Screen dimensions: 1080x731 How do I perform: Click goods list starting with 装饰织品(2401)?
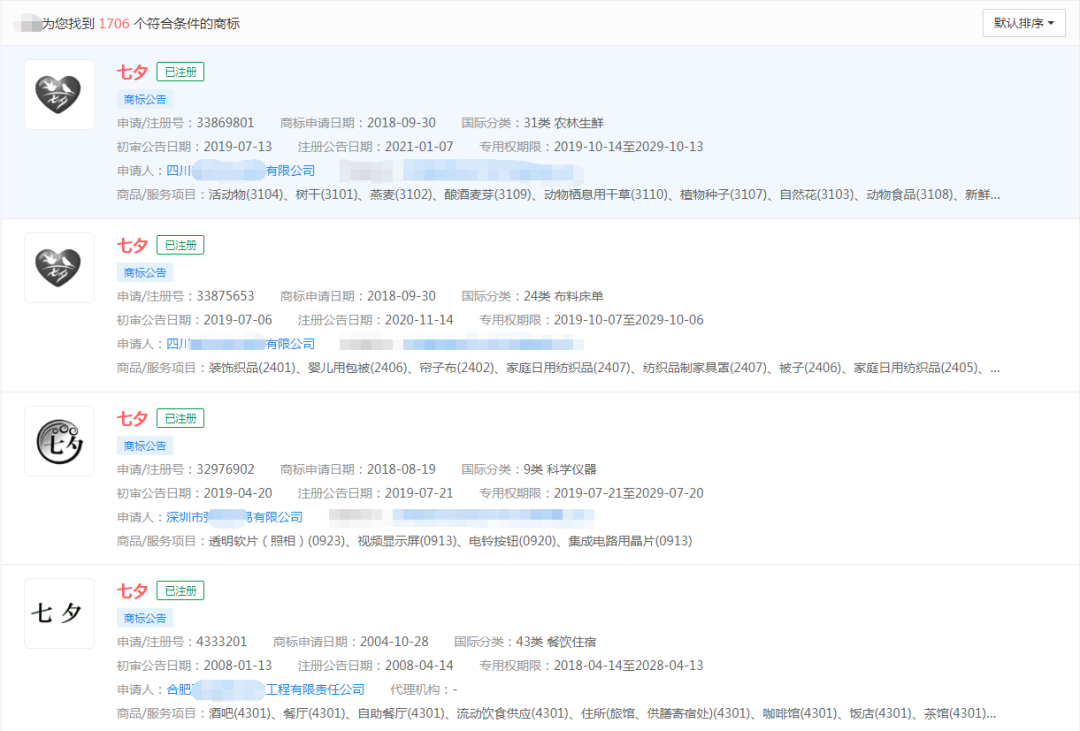click(x=604, y=368)
